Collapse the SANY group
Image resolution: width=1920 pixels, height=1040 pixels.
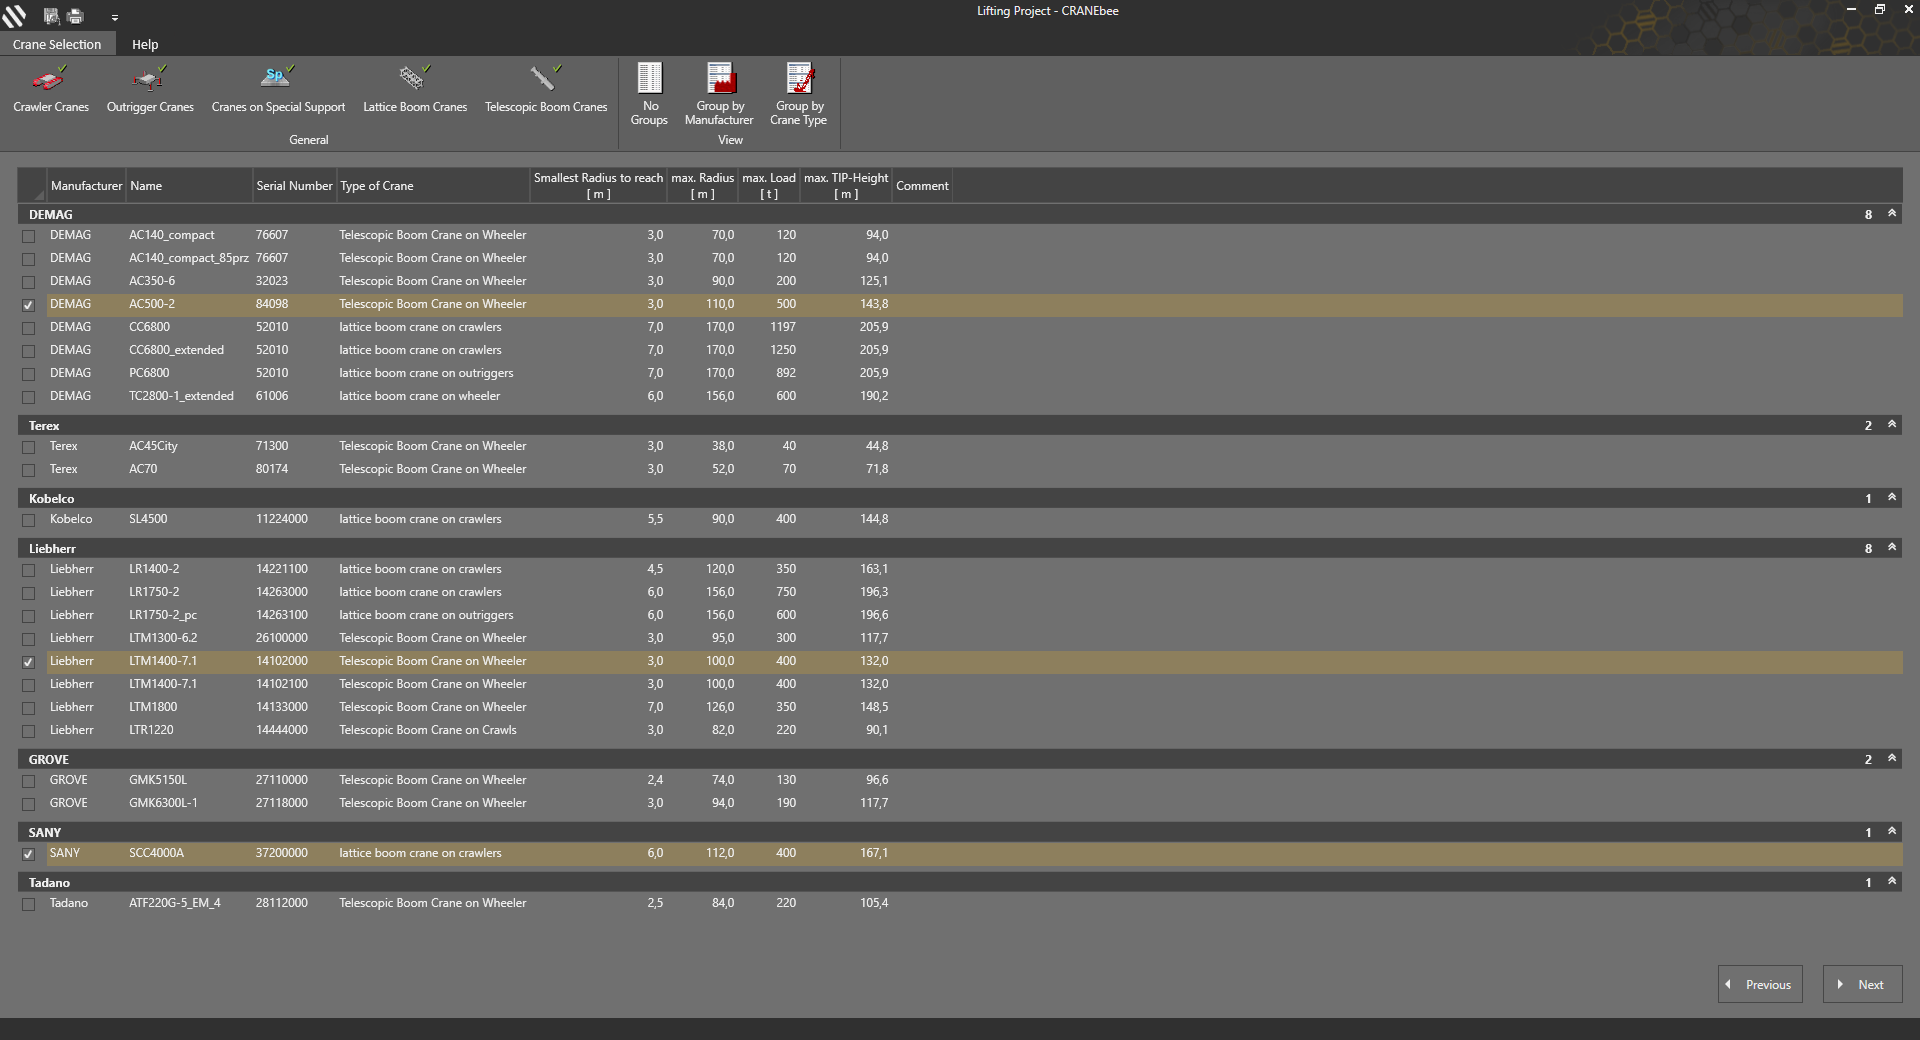click(1891, 832)
